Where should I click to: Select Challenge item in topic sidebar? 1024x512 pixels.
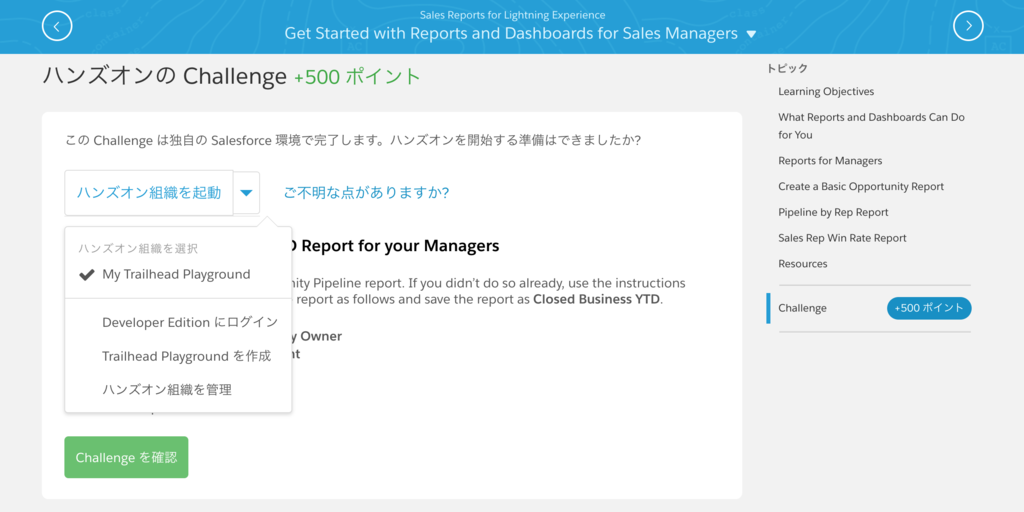point(803,308)
